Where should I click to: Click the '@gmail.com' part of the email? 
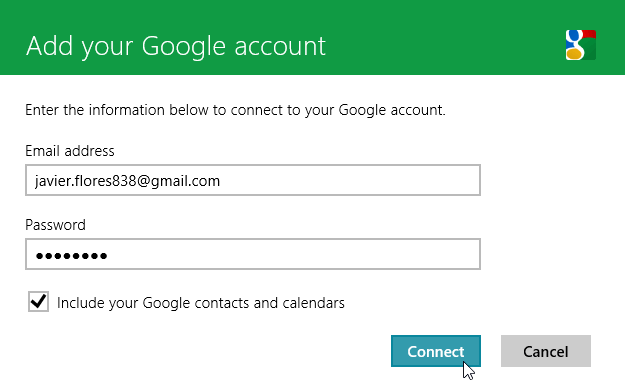click(179, 181)
